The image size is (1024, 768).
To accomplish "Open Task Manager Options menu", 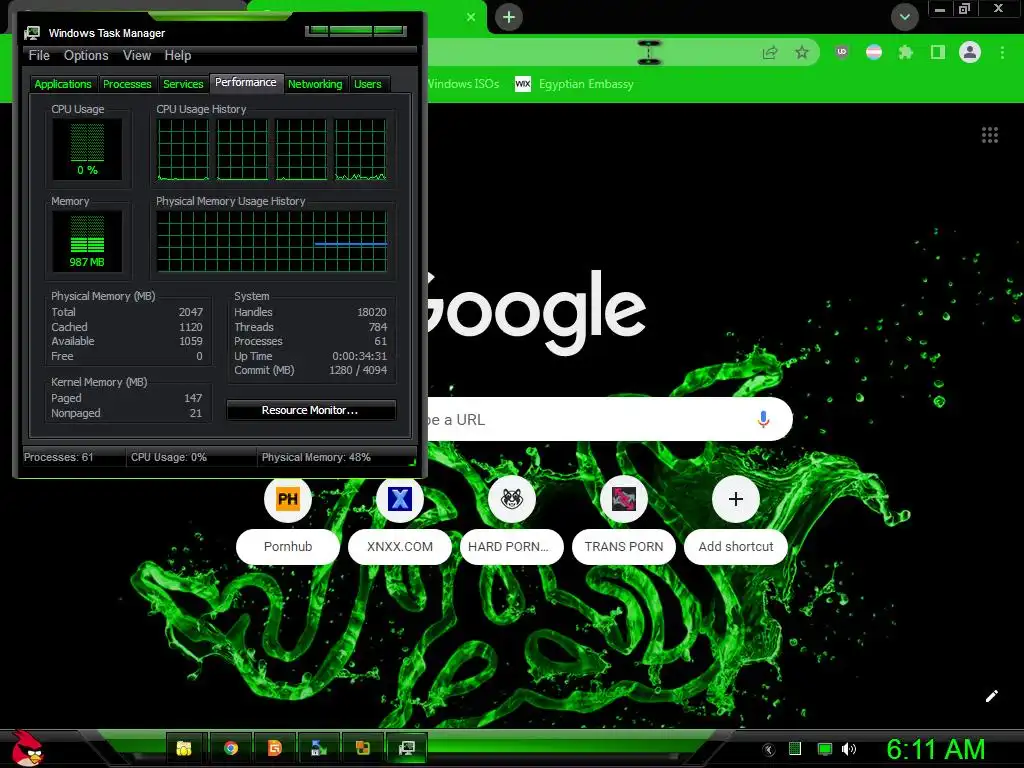I will point(86,56).
